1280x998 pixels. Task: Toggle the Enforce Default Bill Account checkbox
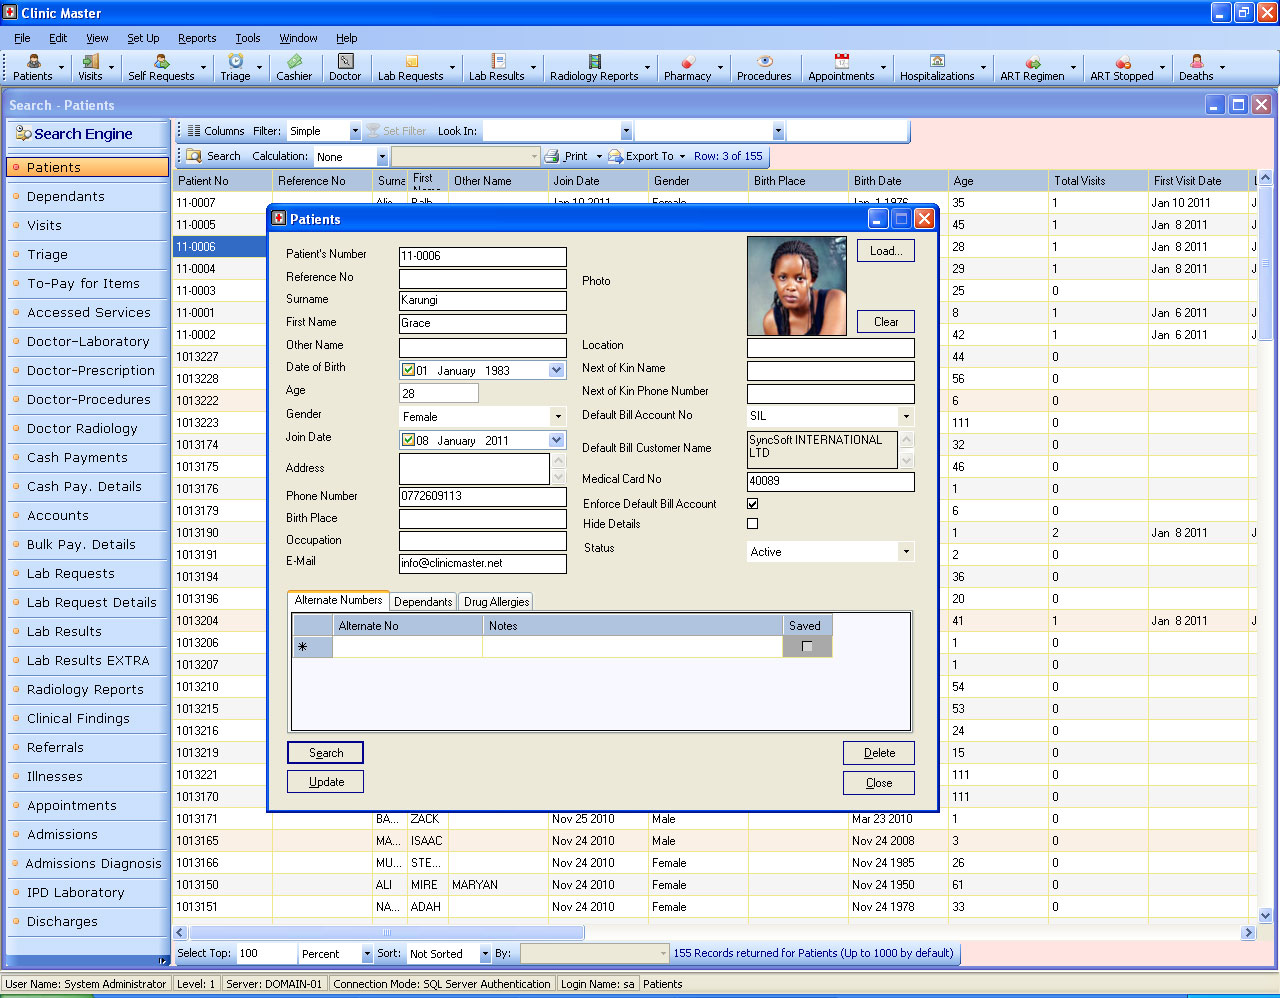753,504
